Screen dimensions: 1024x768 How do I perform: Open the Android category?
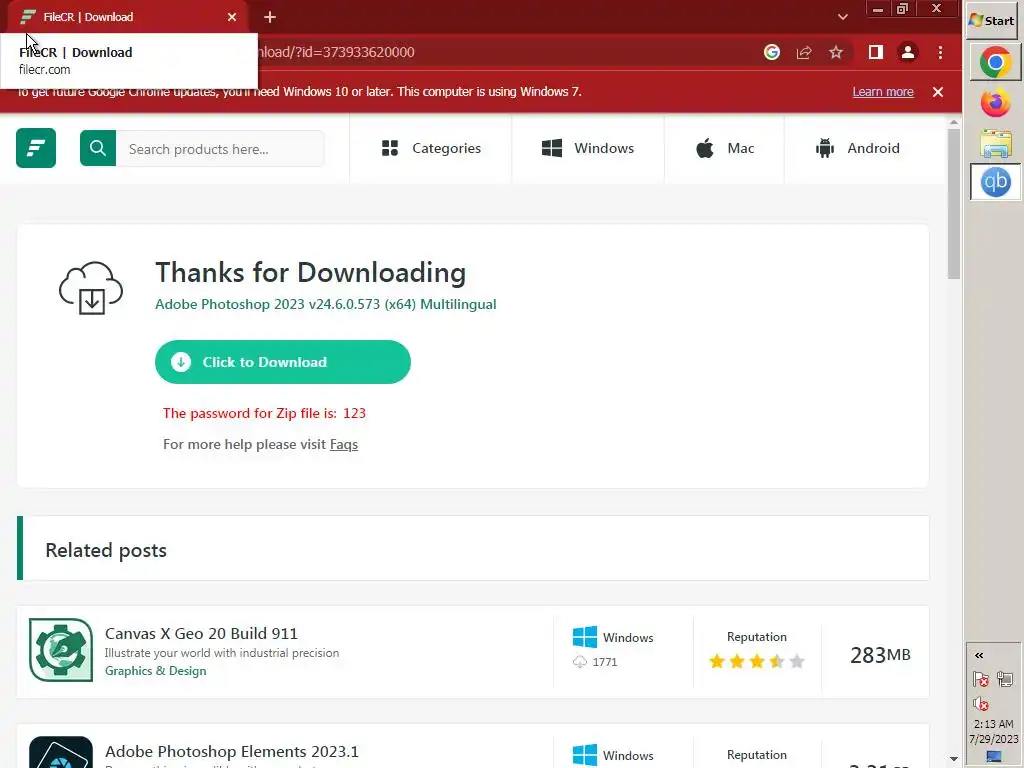(x=857, y=148)
